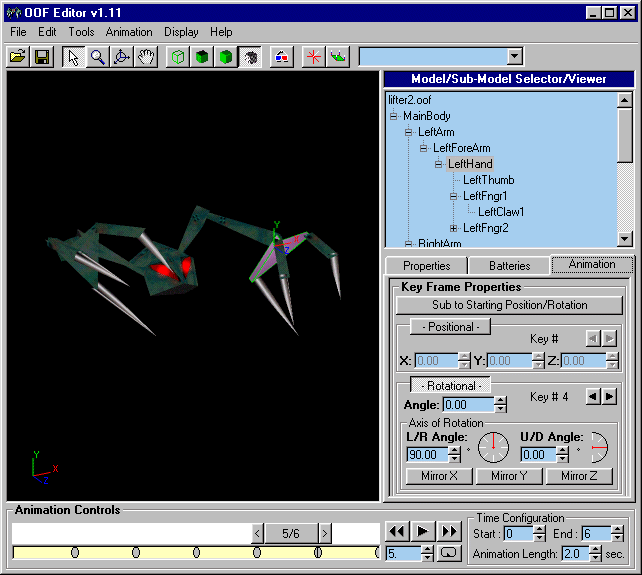Toggle the Rotational key frame button
Viewport: 642px width, 575px height.
coord(452,385)
